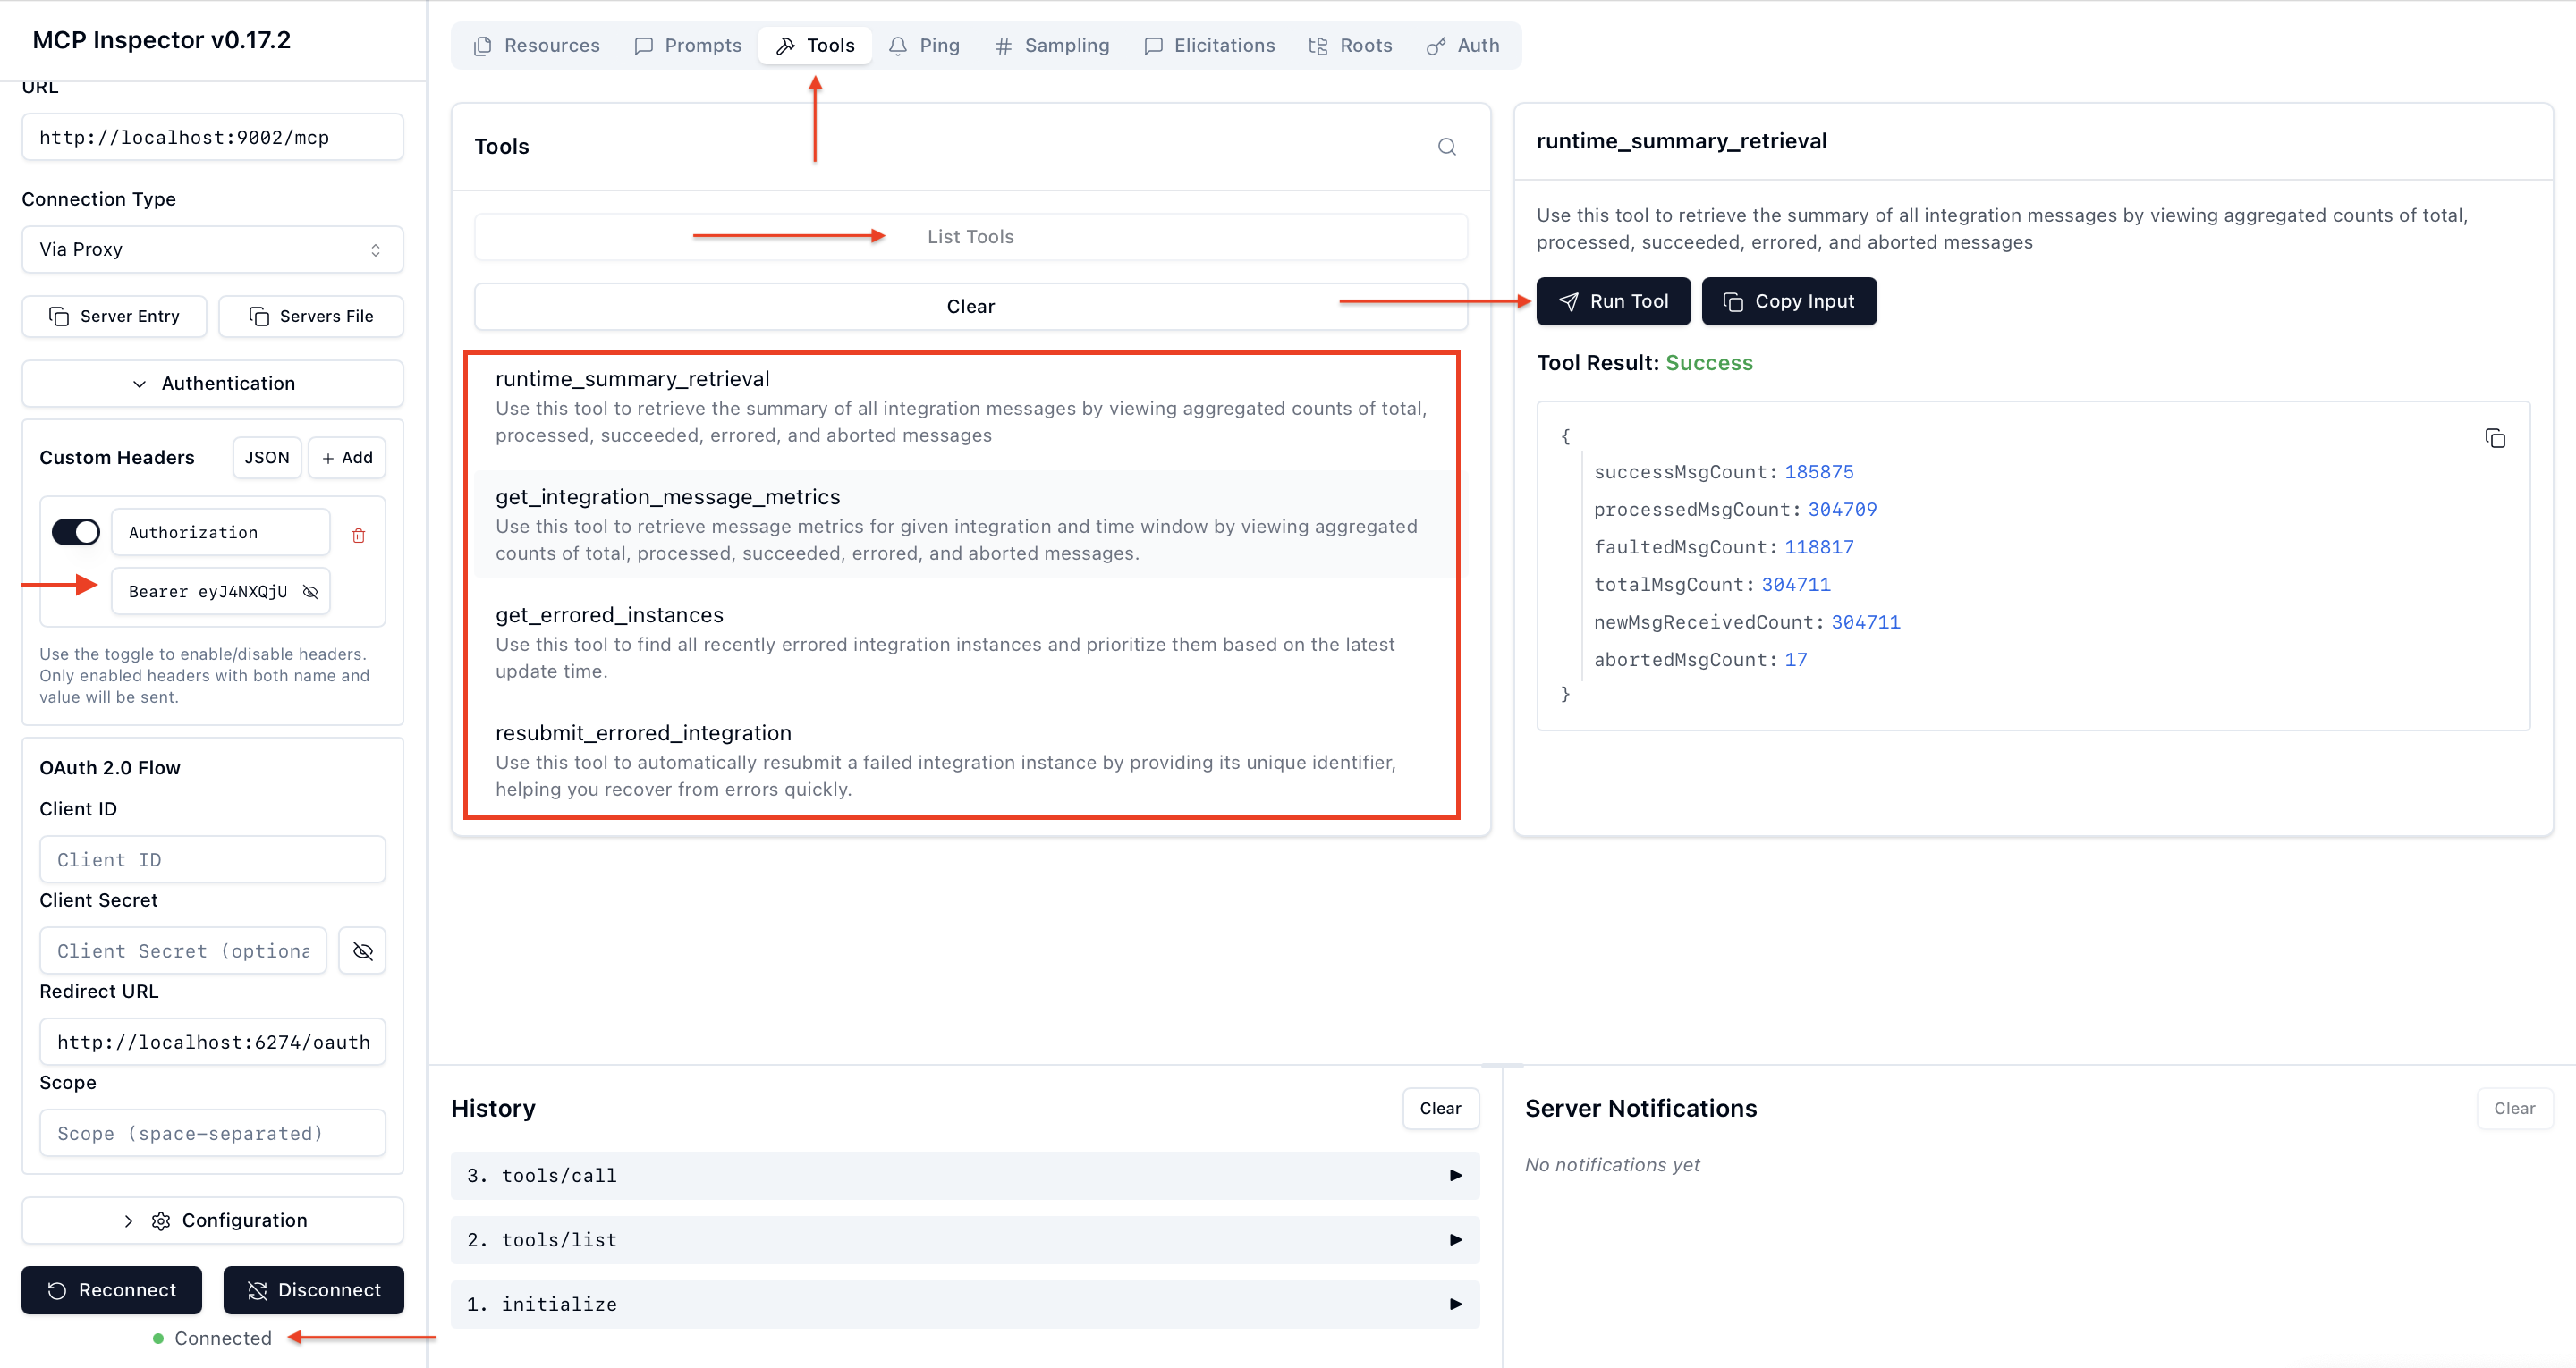Collapse the Authentication section

tap(212, 383)
